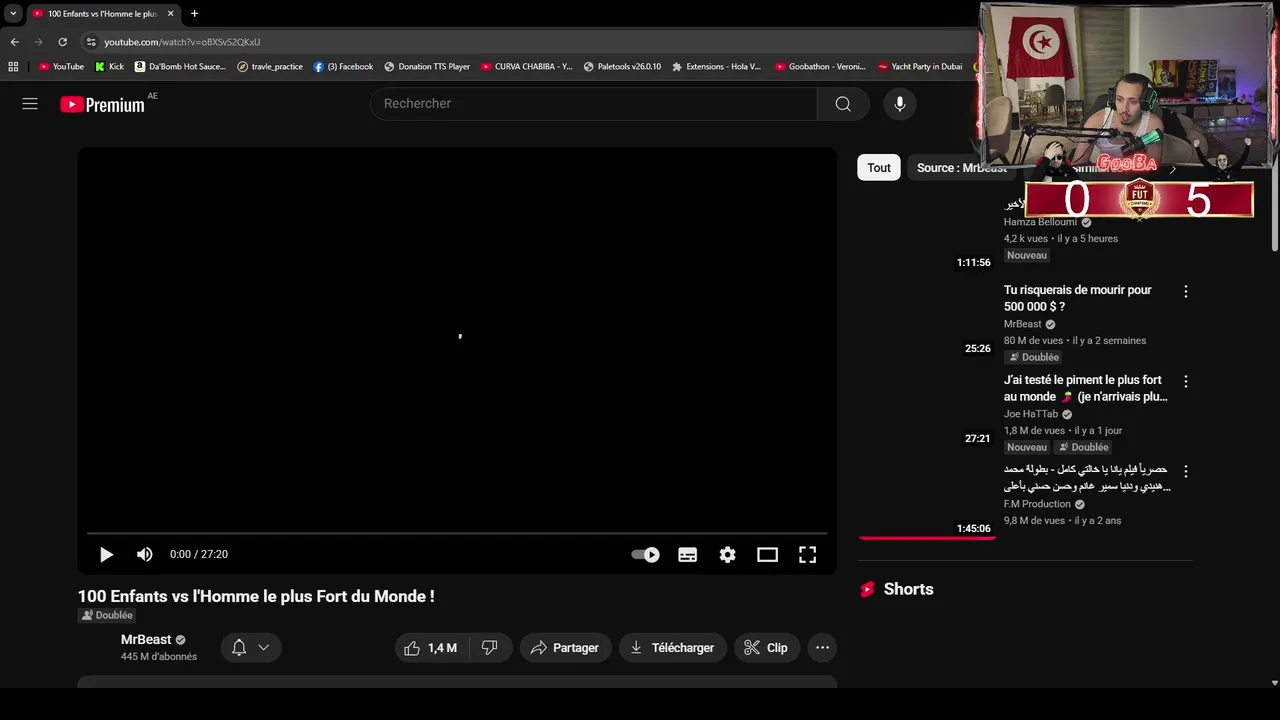The image size is (1280, 720).
Task: Reload the current page
Action: pyautogui.click(x=62, y=42)
